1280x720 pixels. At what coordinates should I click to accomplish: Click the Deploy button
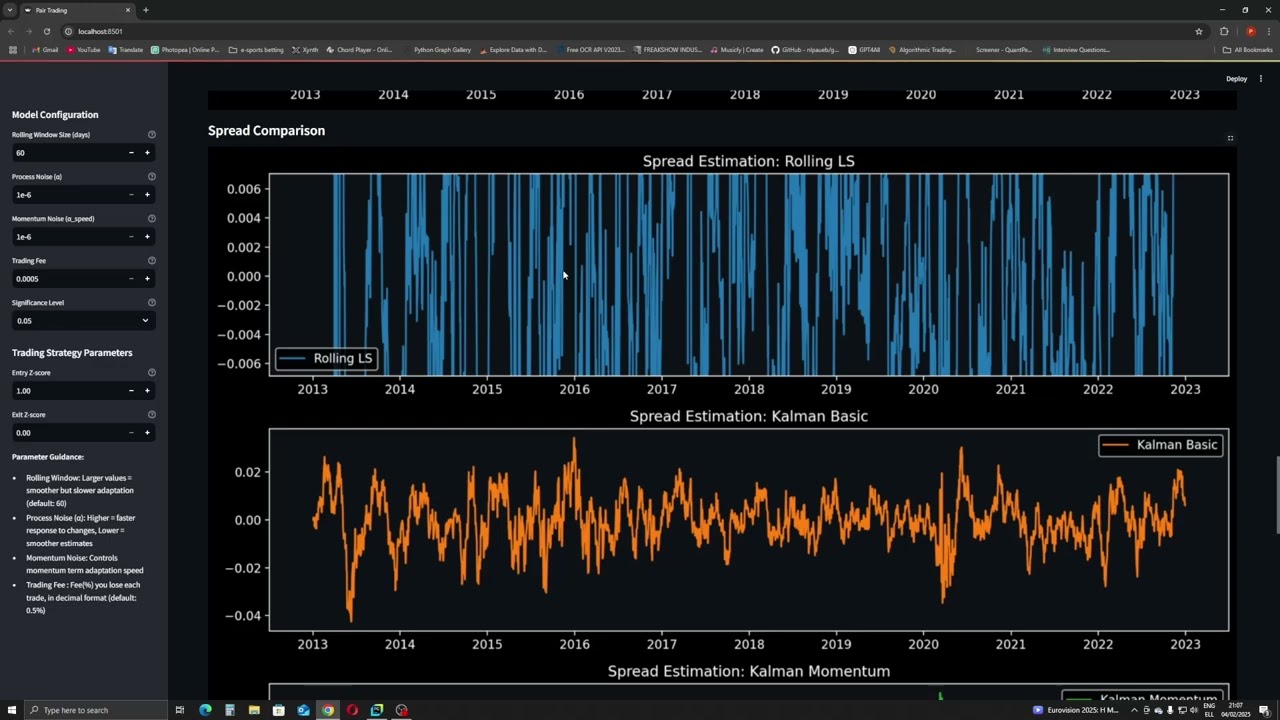click(x=1237, y=79)
